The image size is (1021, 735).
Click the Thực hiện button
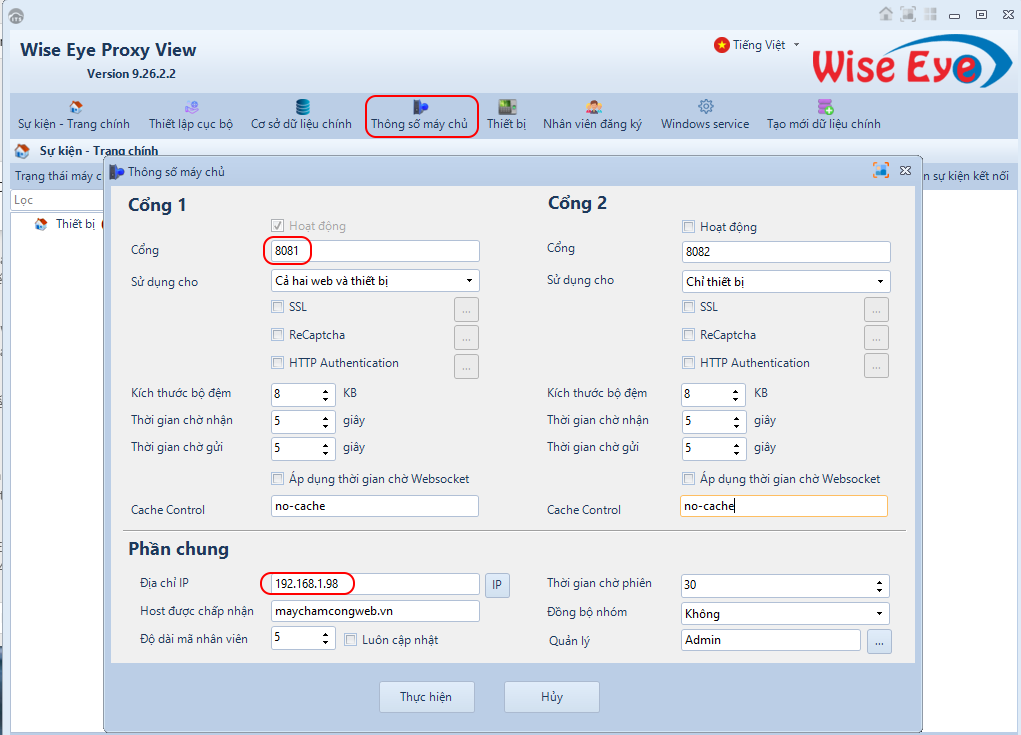(426, 697)
